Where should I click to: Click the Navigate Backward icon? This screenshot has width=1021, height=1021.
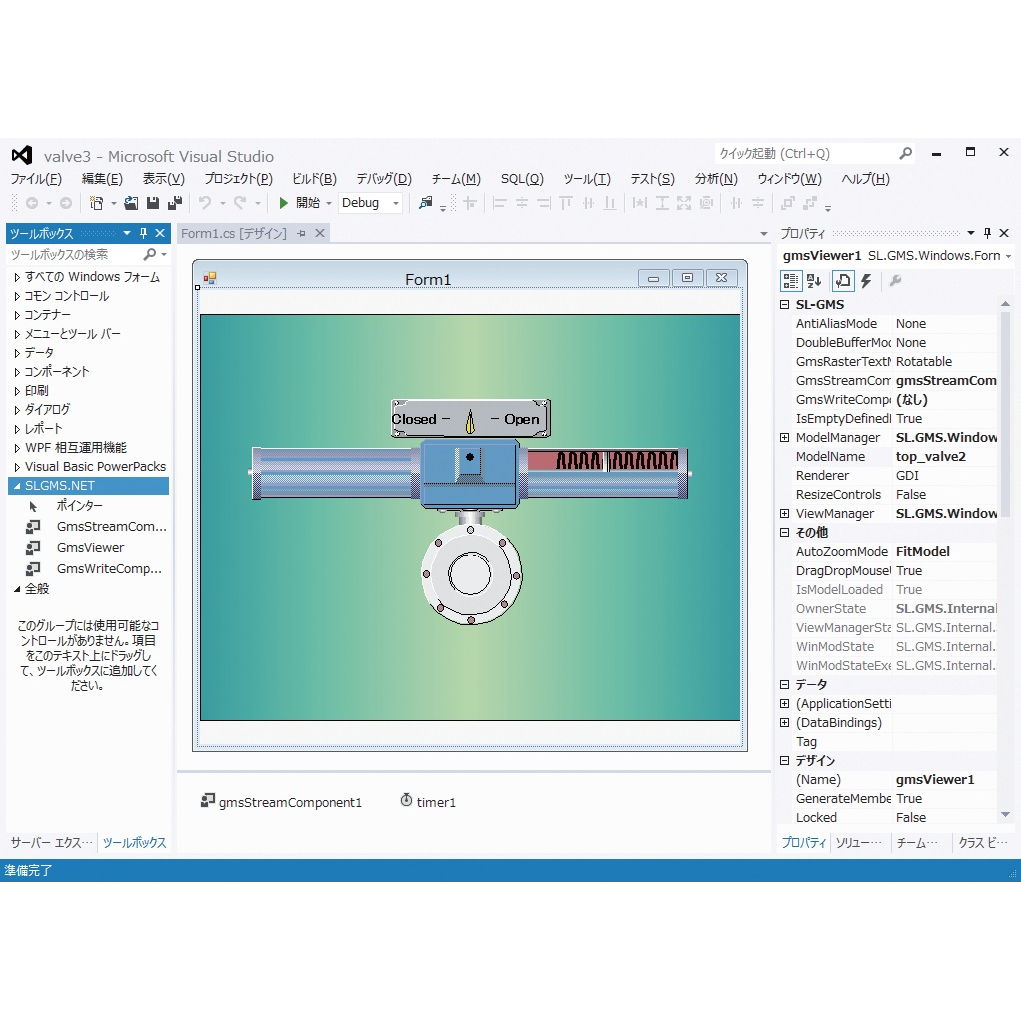click(31, 203)
